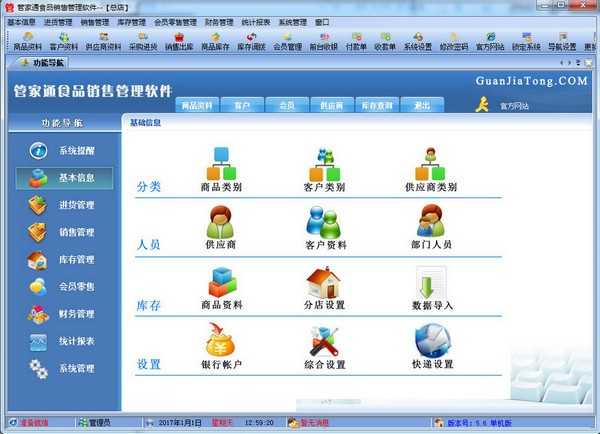
Task: Open 综合设置 general settings icon
Action: click(x=323, y=341)
